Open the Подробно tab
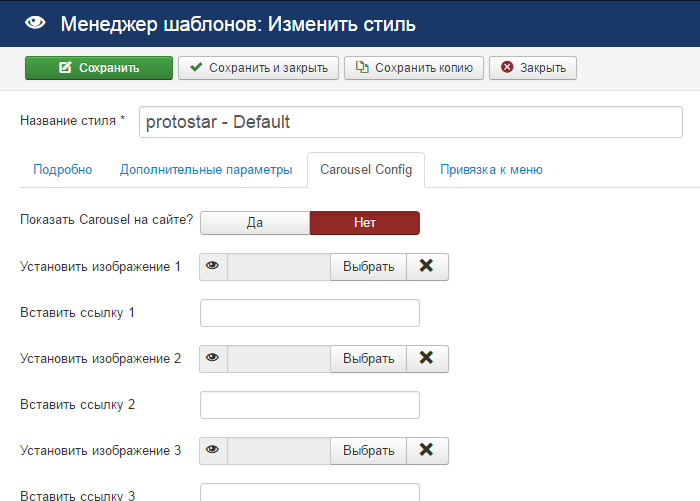 pos(63,170)
